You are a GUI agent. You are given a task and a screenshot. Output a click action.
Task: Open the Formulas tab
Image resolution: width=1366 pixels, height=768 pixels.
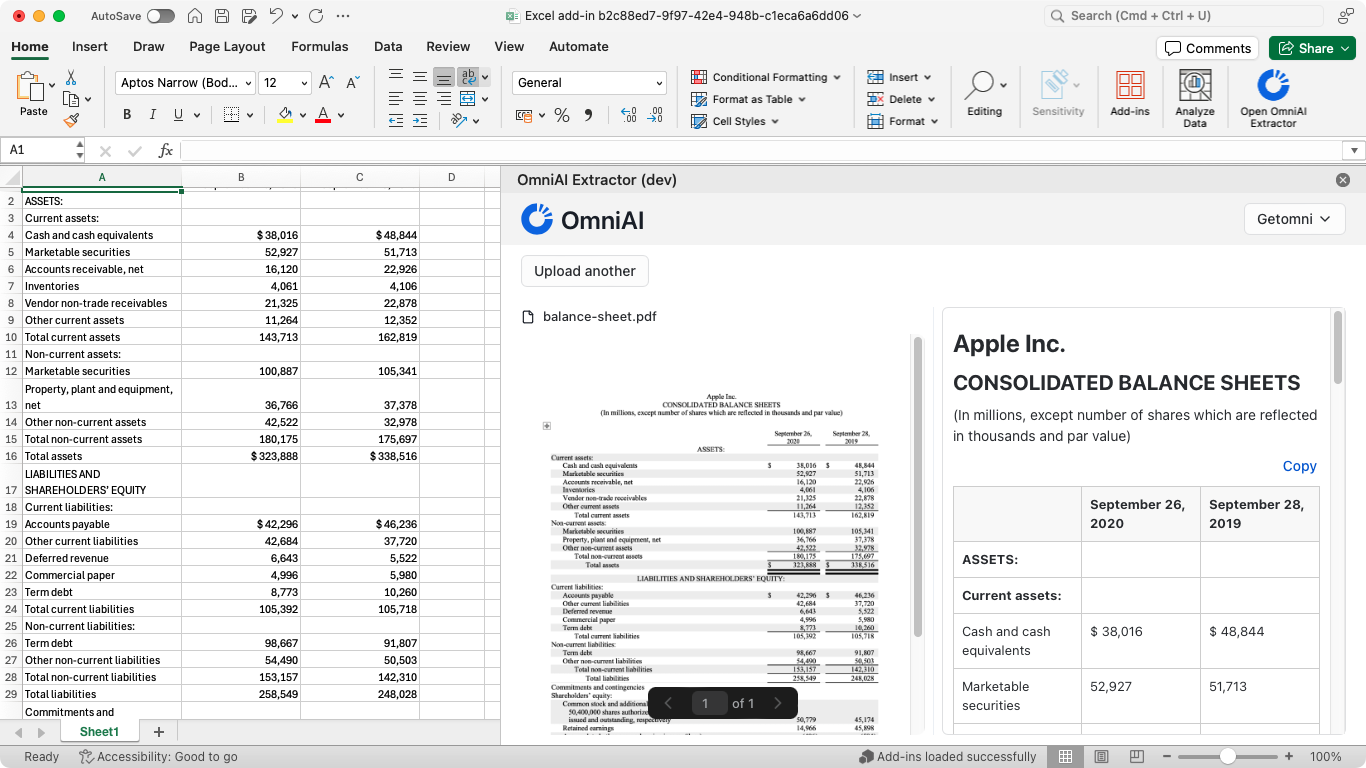(320, 46)
